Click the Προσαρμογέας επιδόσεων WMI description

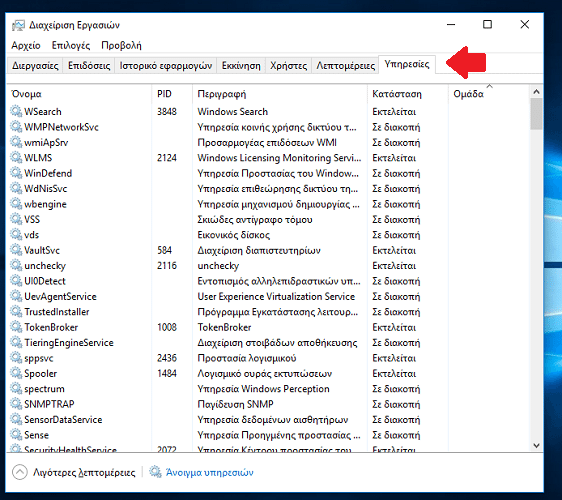[x=267, y=142]
